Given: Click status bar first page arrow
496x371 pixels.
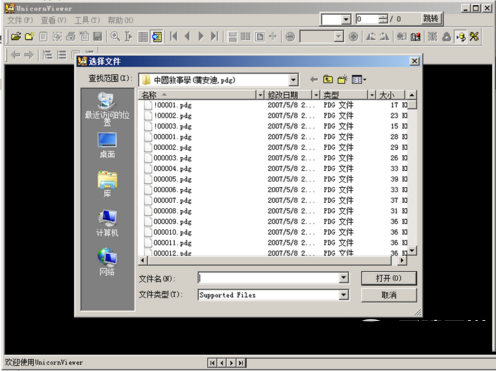Looking at the screenshot, I should 212,363.
